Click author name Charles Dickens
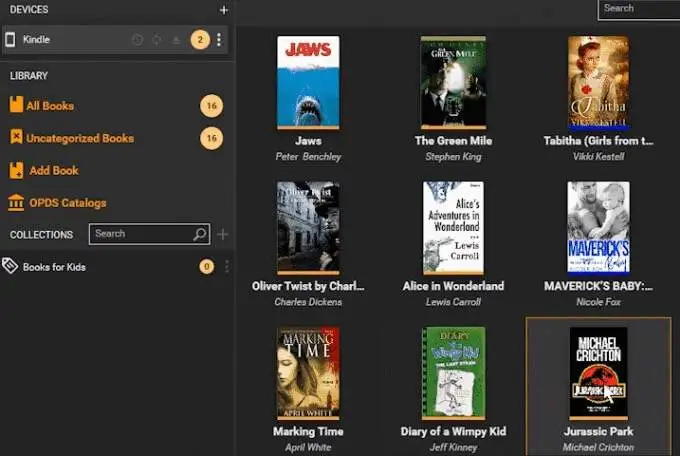Viewport: 680px width, 456px height. (x=308, y=302)
